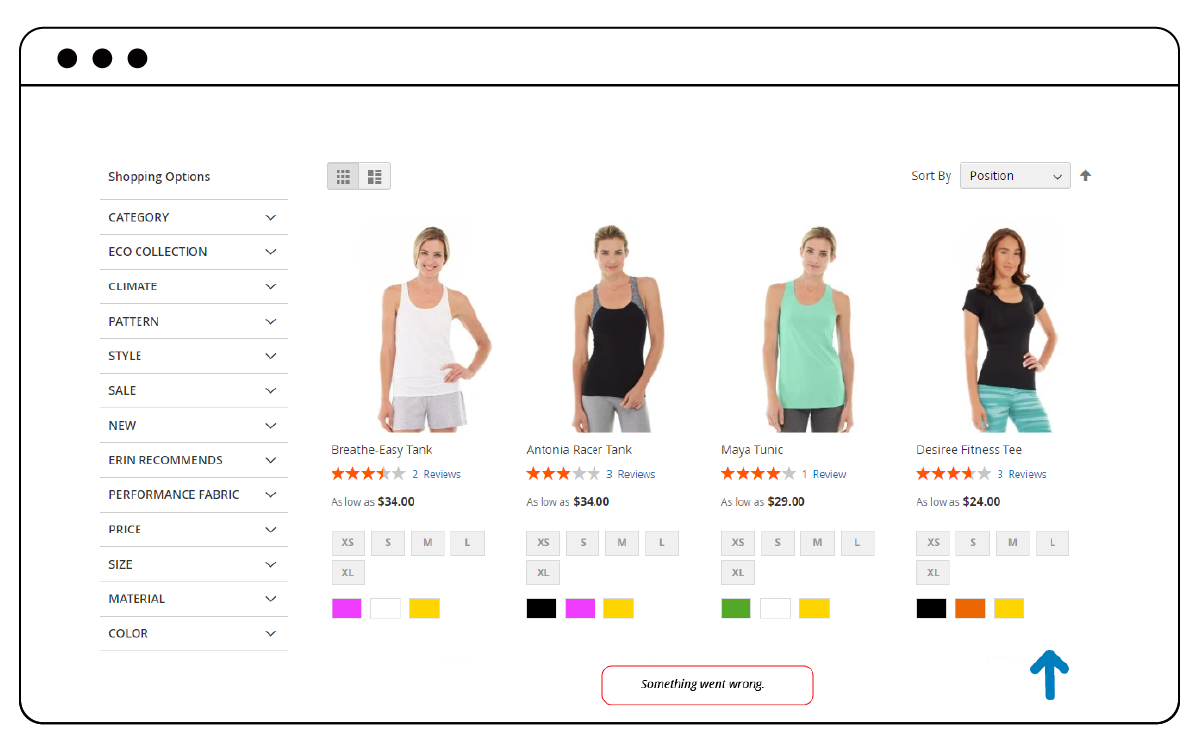
Task: Click the Maya Tunic star rating
Action: click(x=758, y=474)
